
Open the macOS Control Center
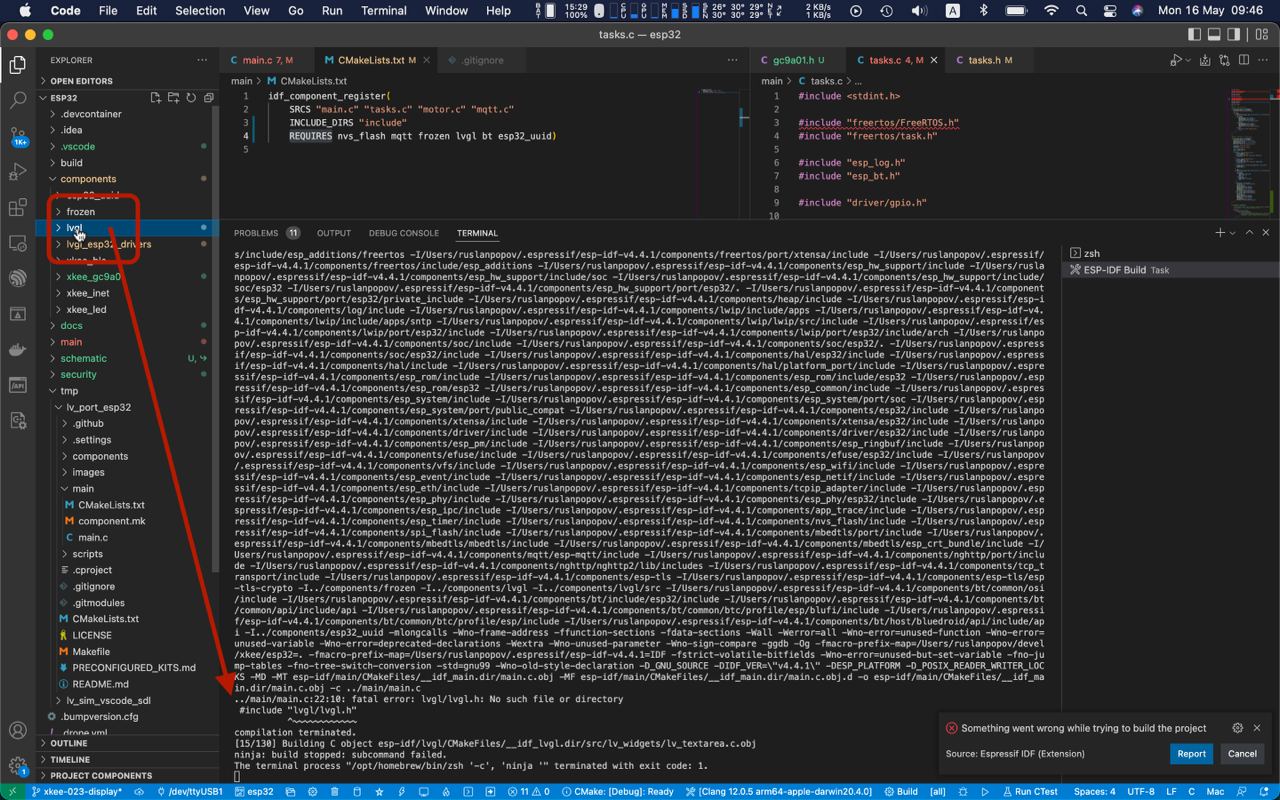point(1110,11)
